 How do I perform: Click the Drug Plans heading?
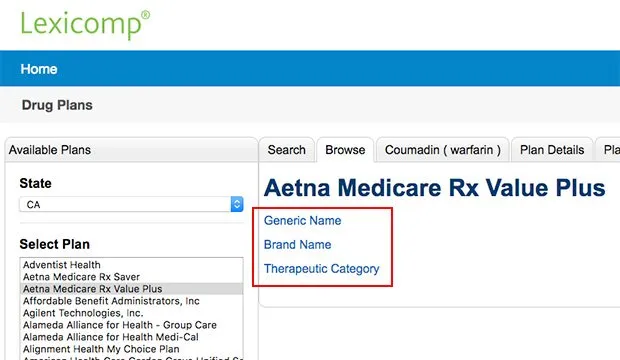[57, 105]
